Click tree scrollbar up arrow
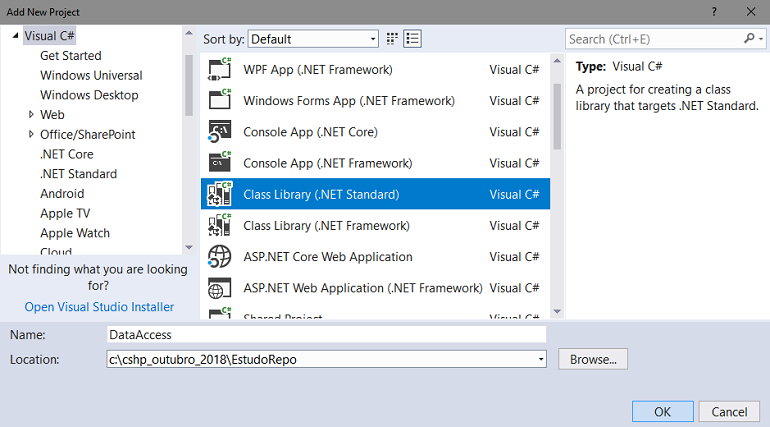The width and height of the screenshot is (770, 427). [189, 33]
